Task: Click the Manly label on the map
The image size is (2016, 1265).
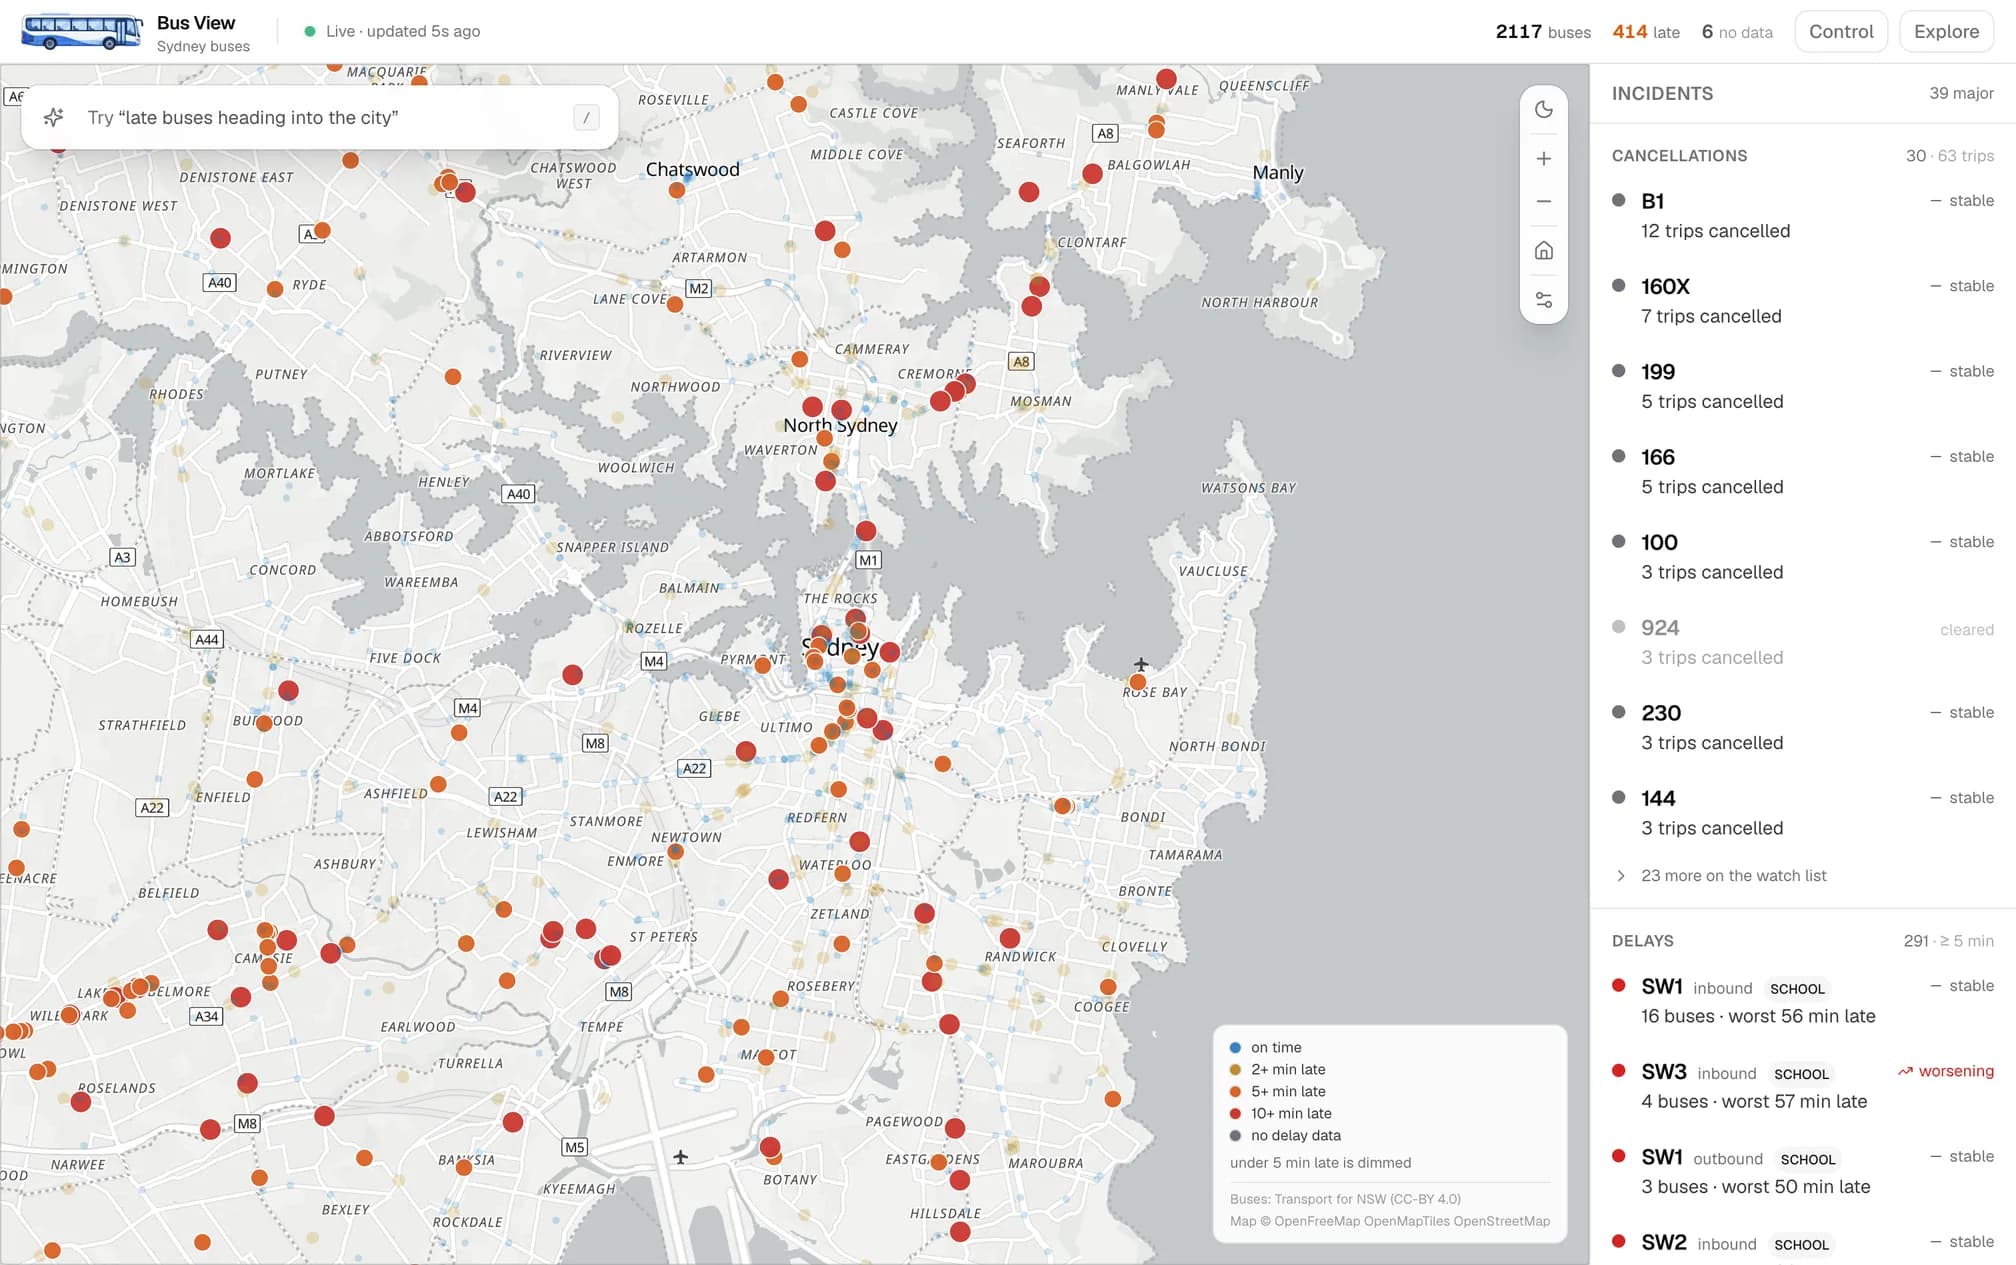Action: point(1278,173)
